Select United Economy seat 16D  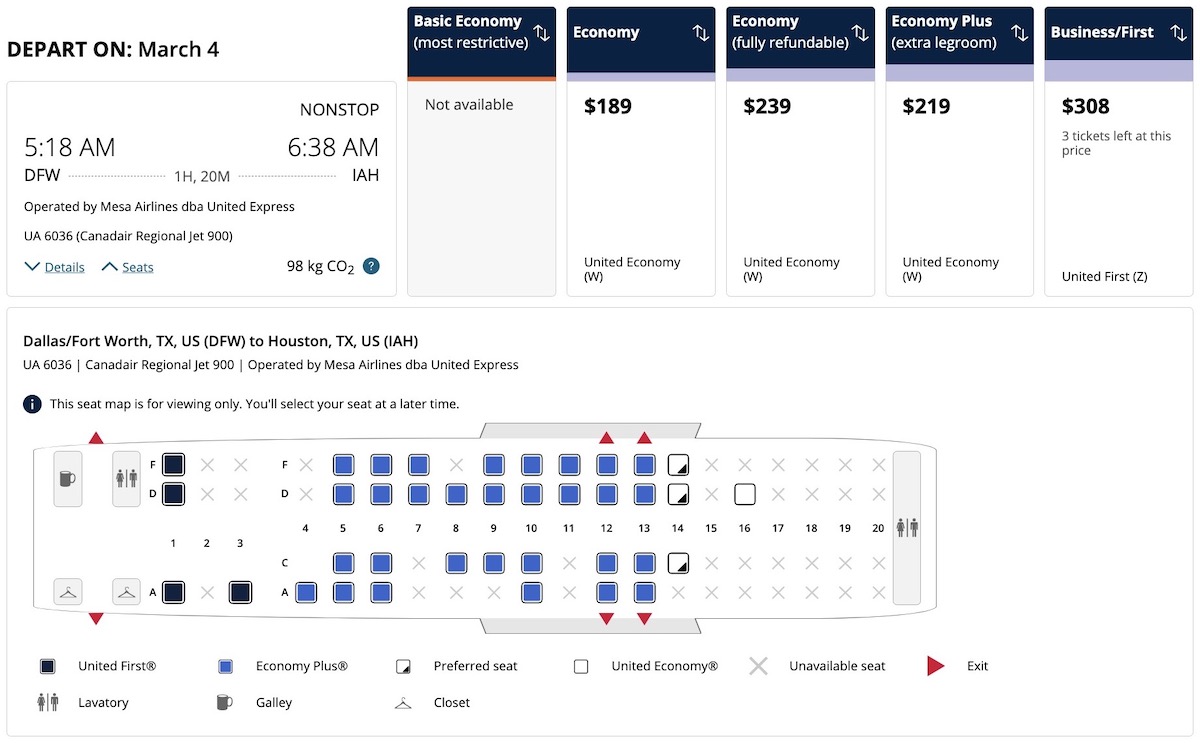click(744, 494)
